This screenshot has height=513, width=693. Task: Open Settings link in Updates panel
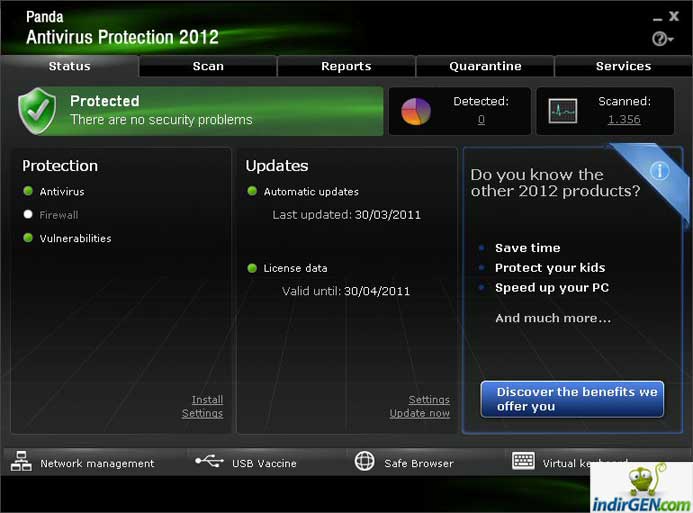pyautogui.click(x=429, y=399)
